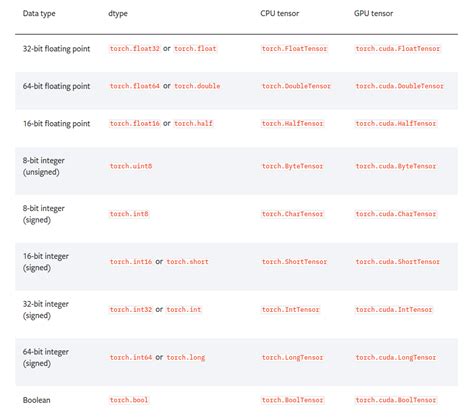Click the torch.uint8 dtype code
The width and height of the screenshot is (474, 420).
tap(131, 166)
